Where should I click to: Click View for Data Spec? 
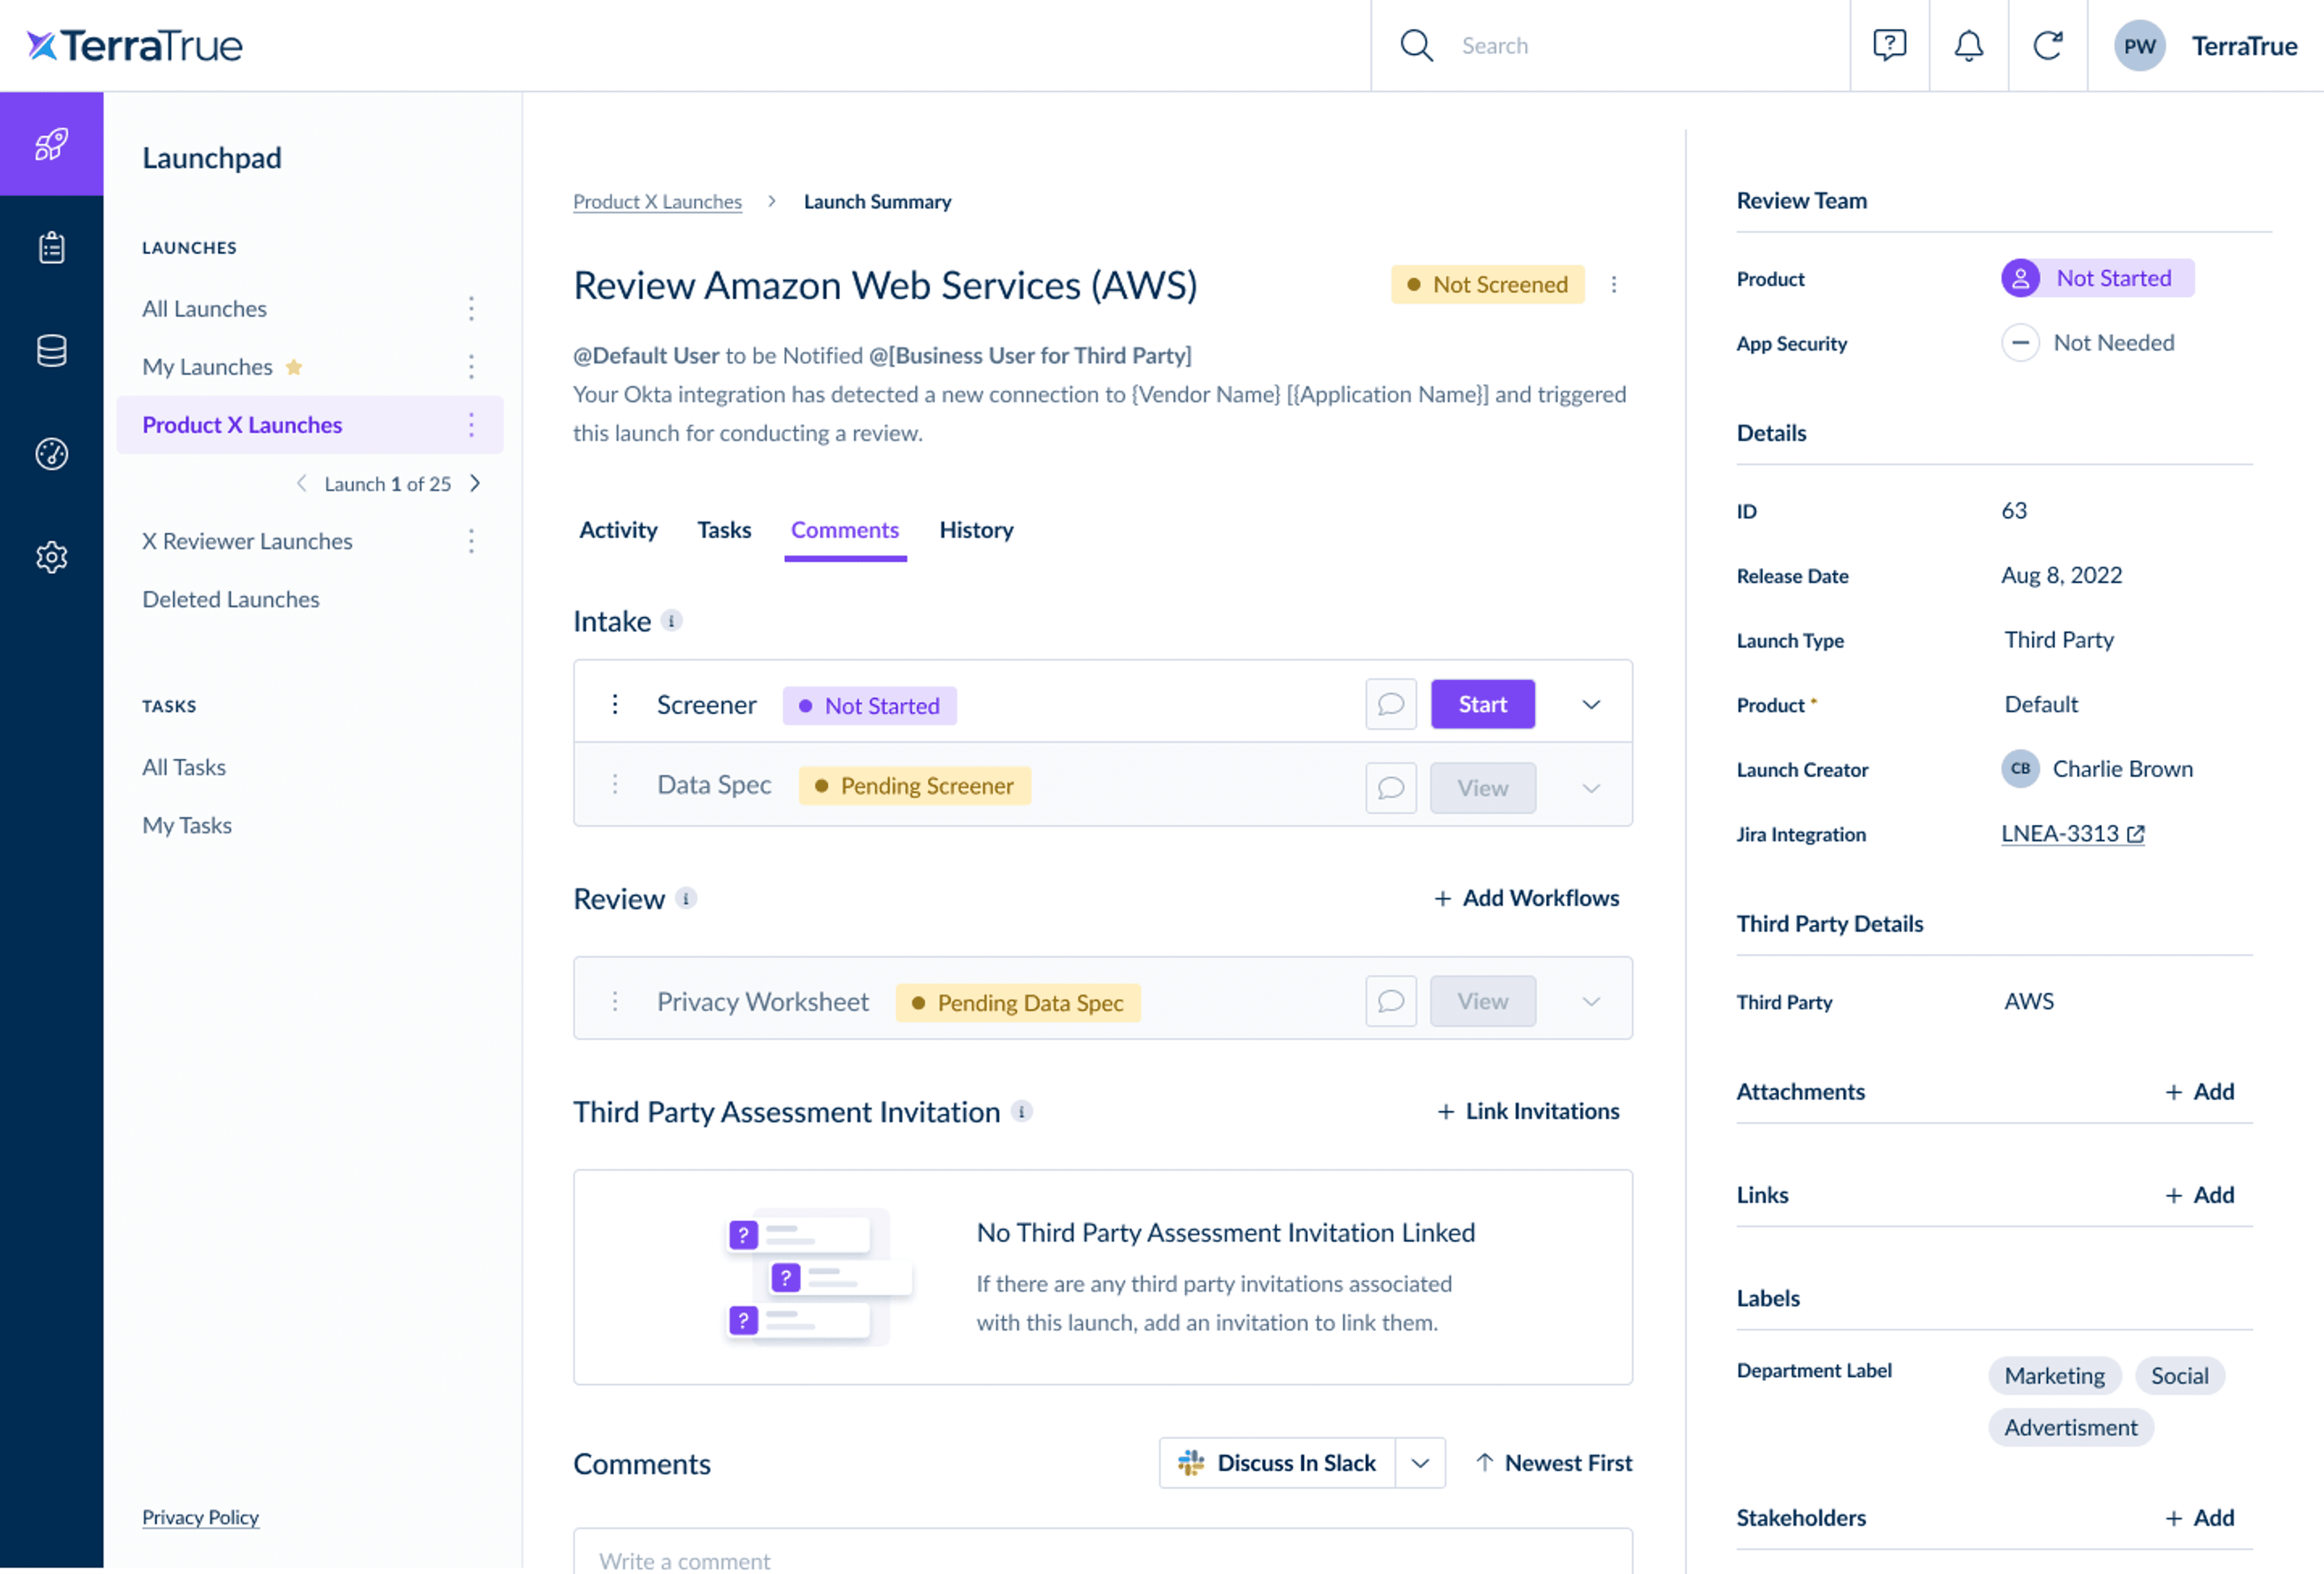click(x=1482, y=788)
